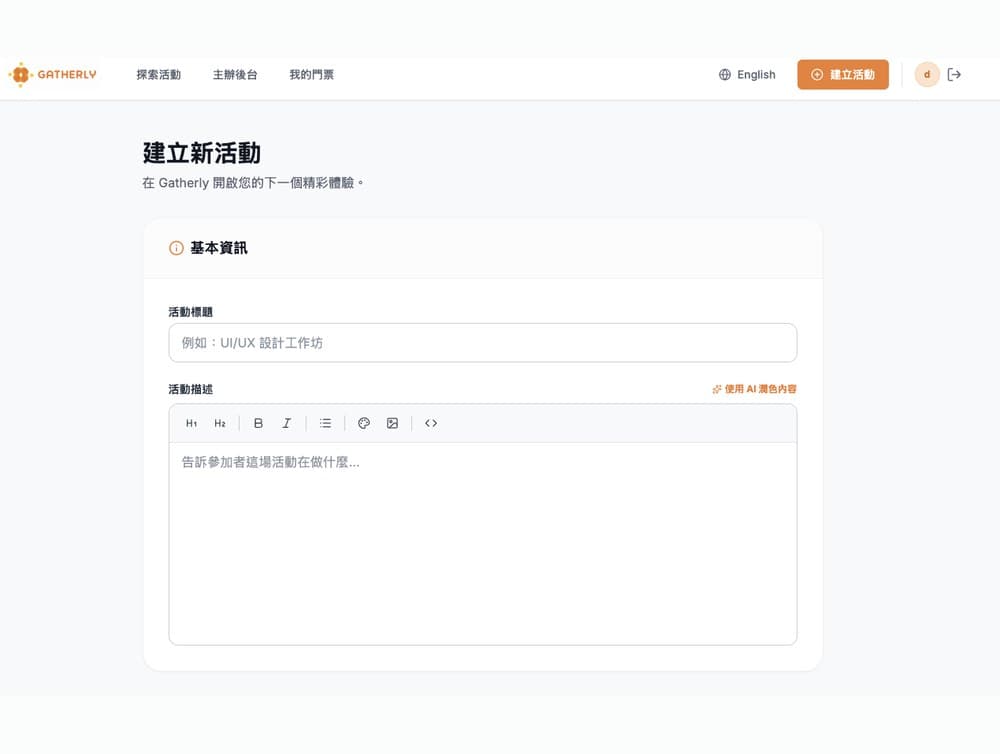1000x754 pixels.
Task: Toggle code view in editor
Action: 431,423
